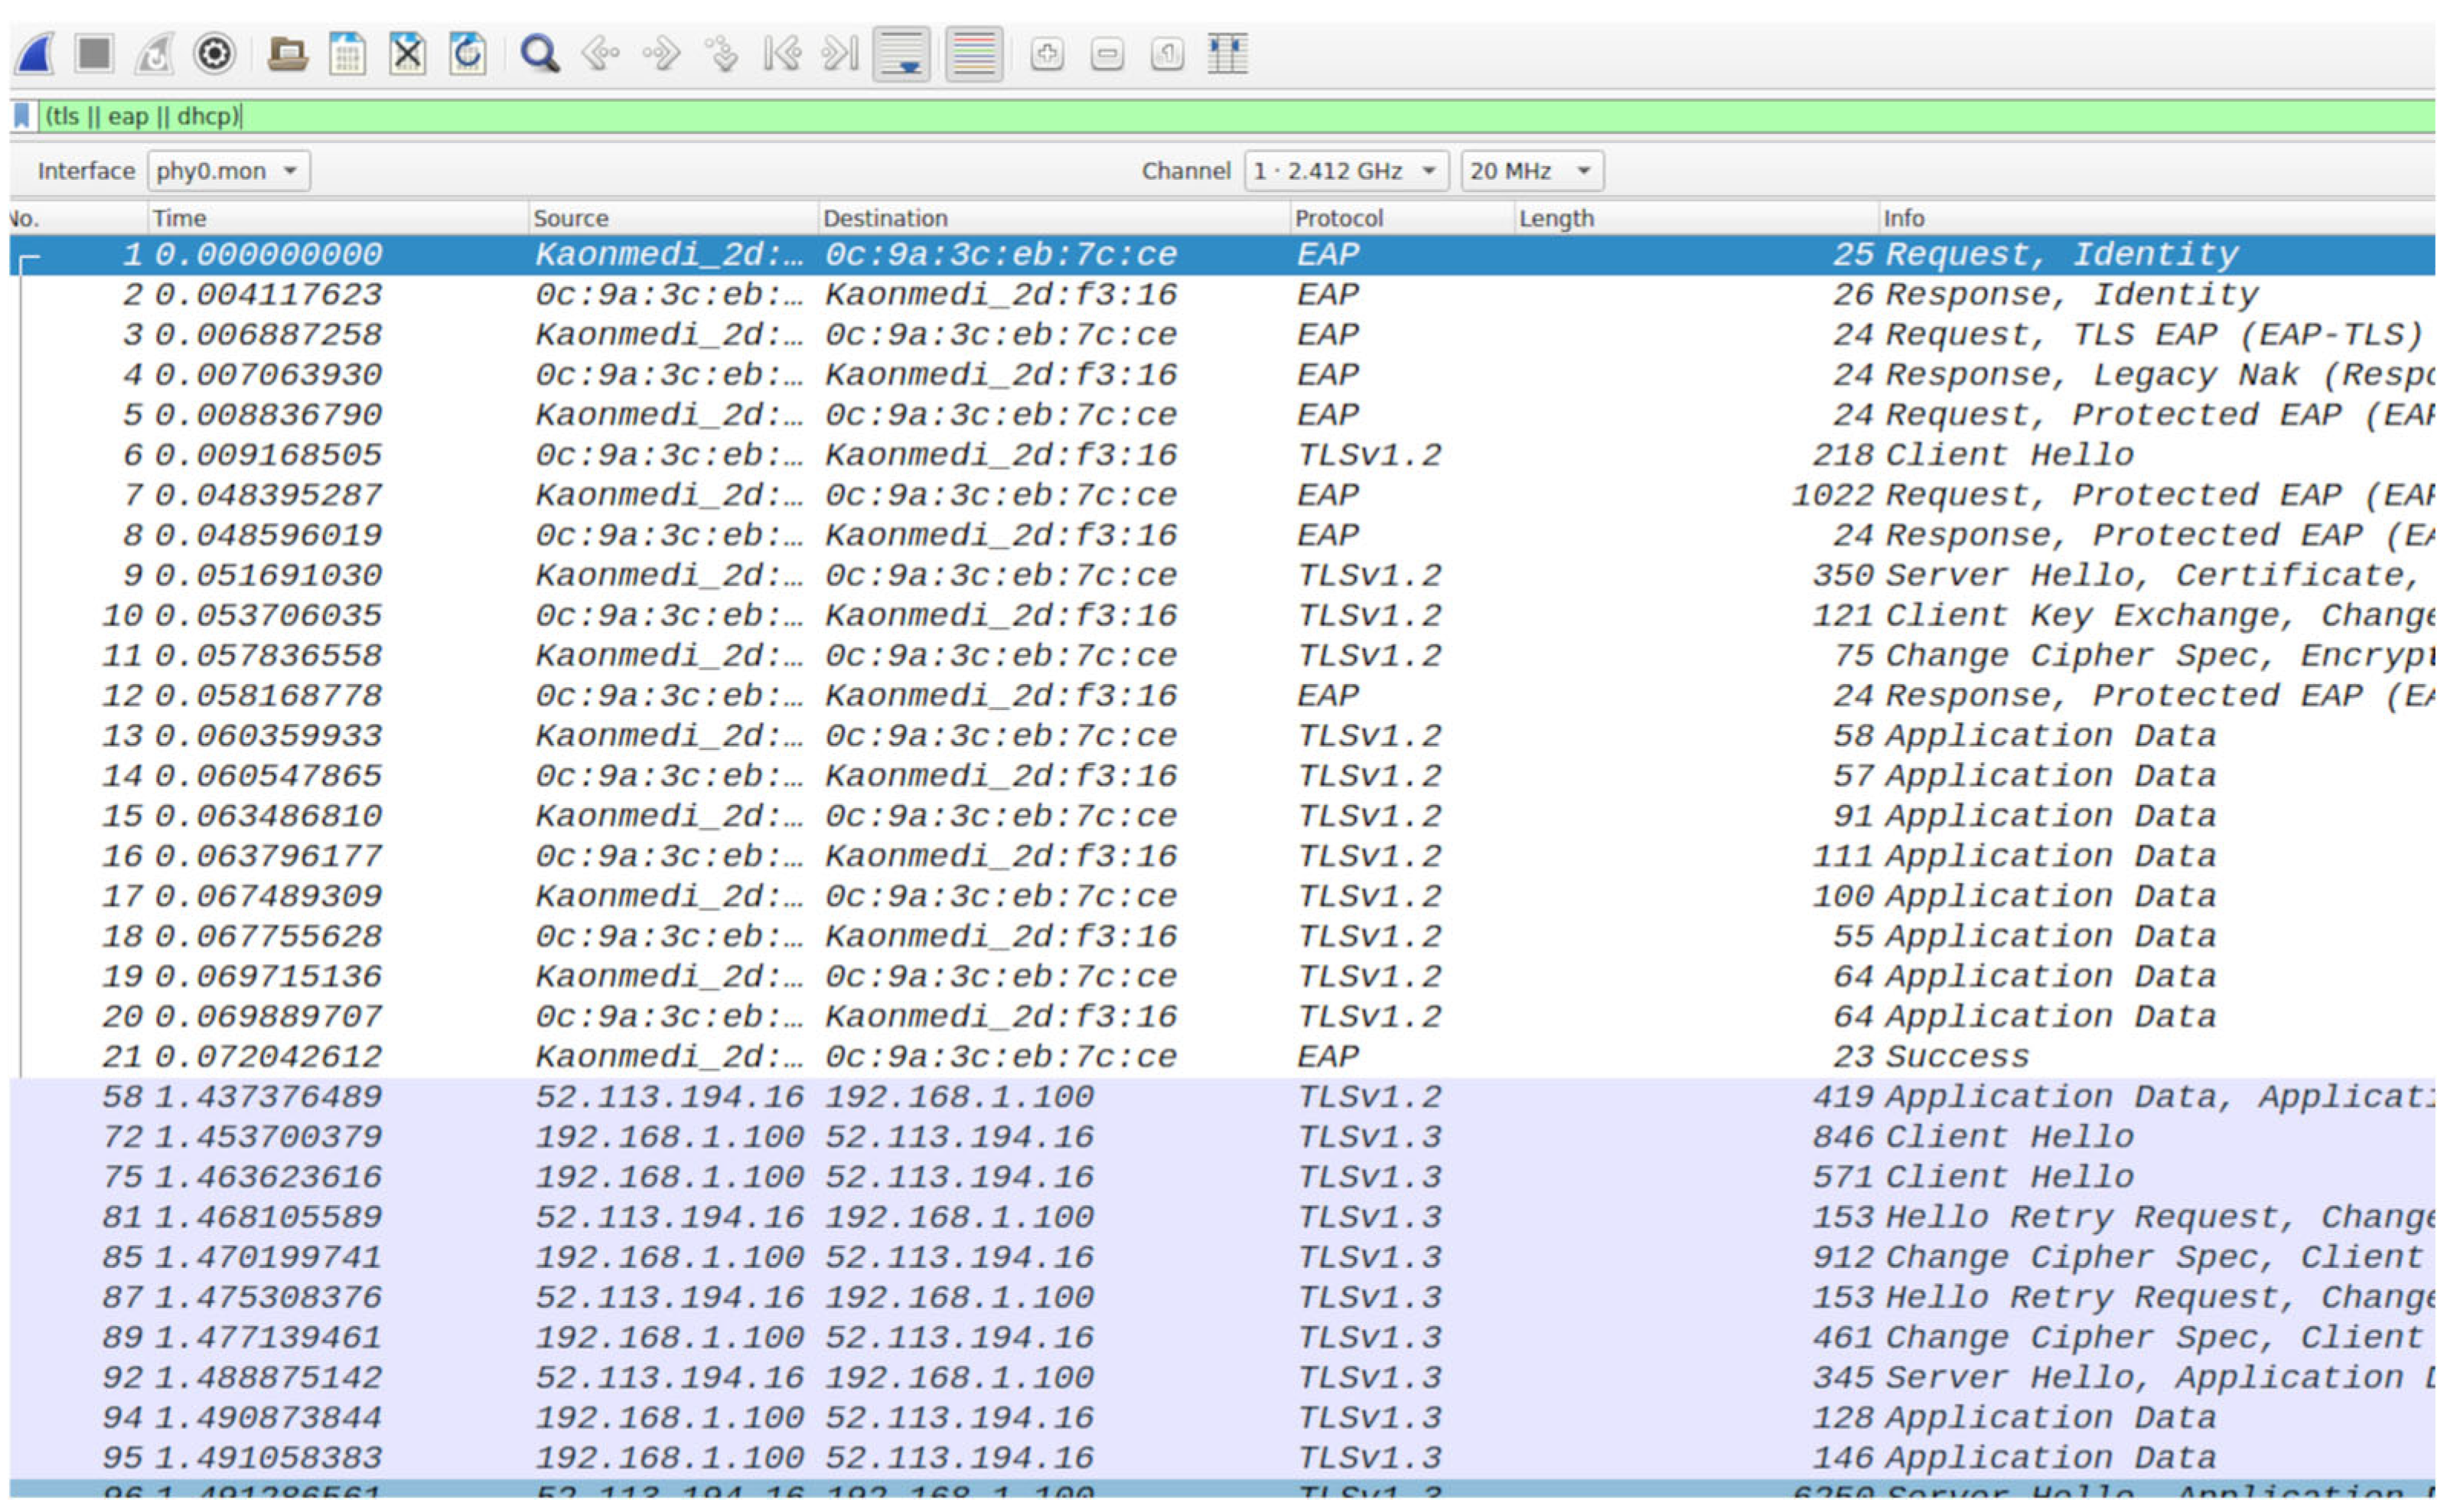Toggle auto scroll during live capture
2444x1512 pixels.
pyautogui.click(x=902, y=54)
